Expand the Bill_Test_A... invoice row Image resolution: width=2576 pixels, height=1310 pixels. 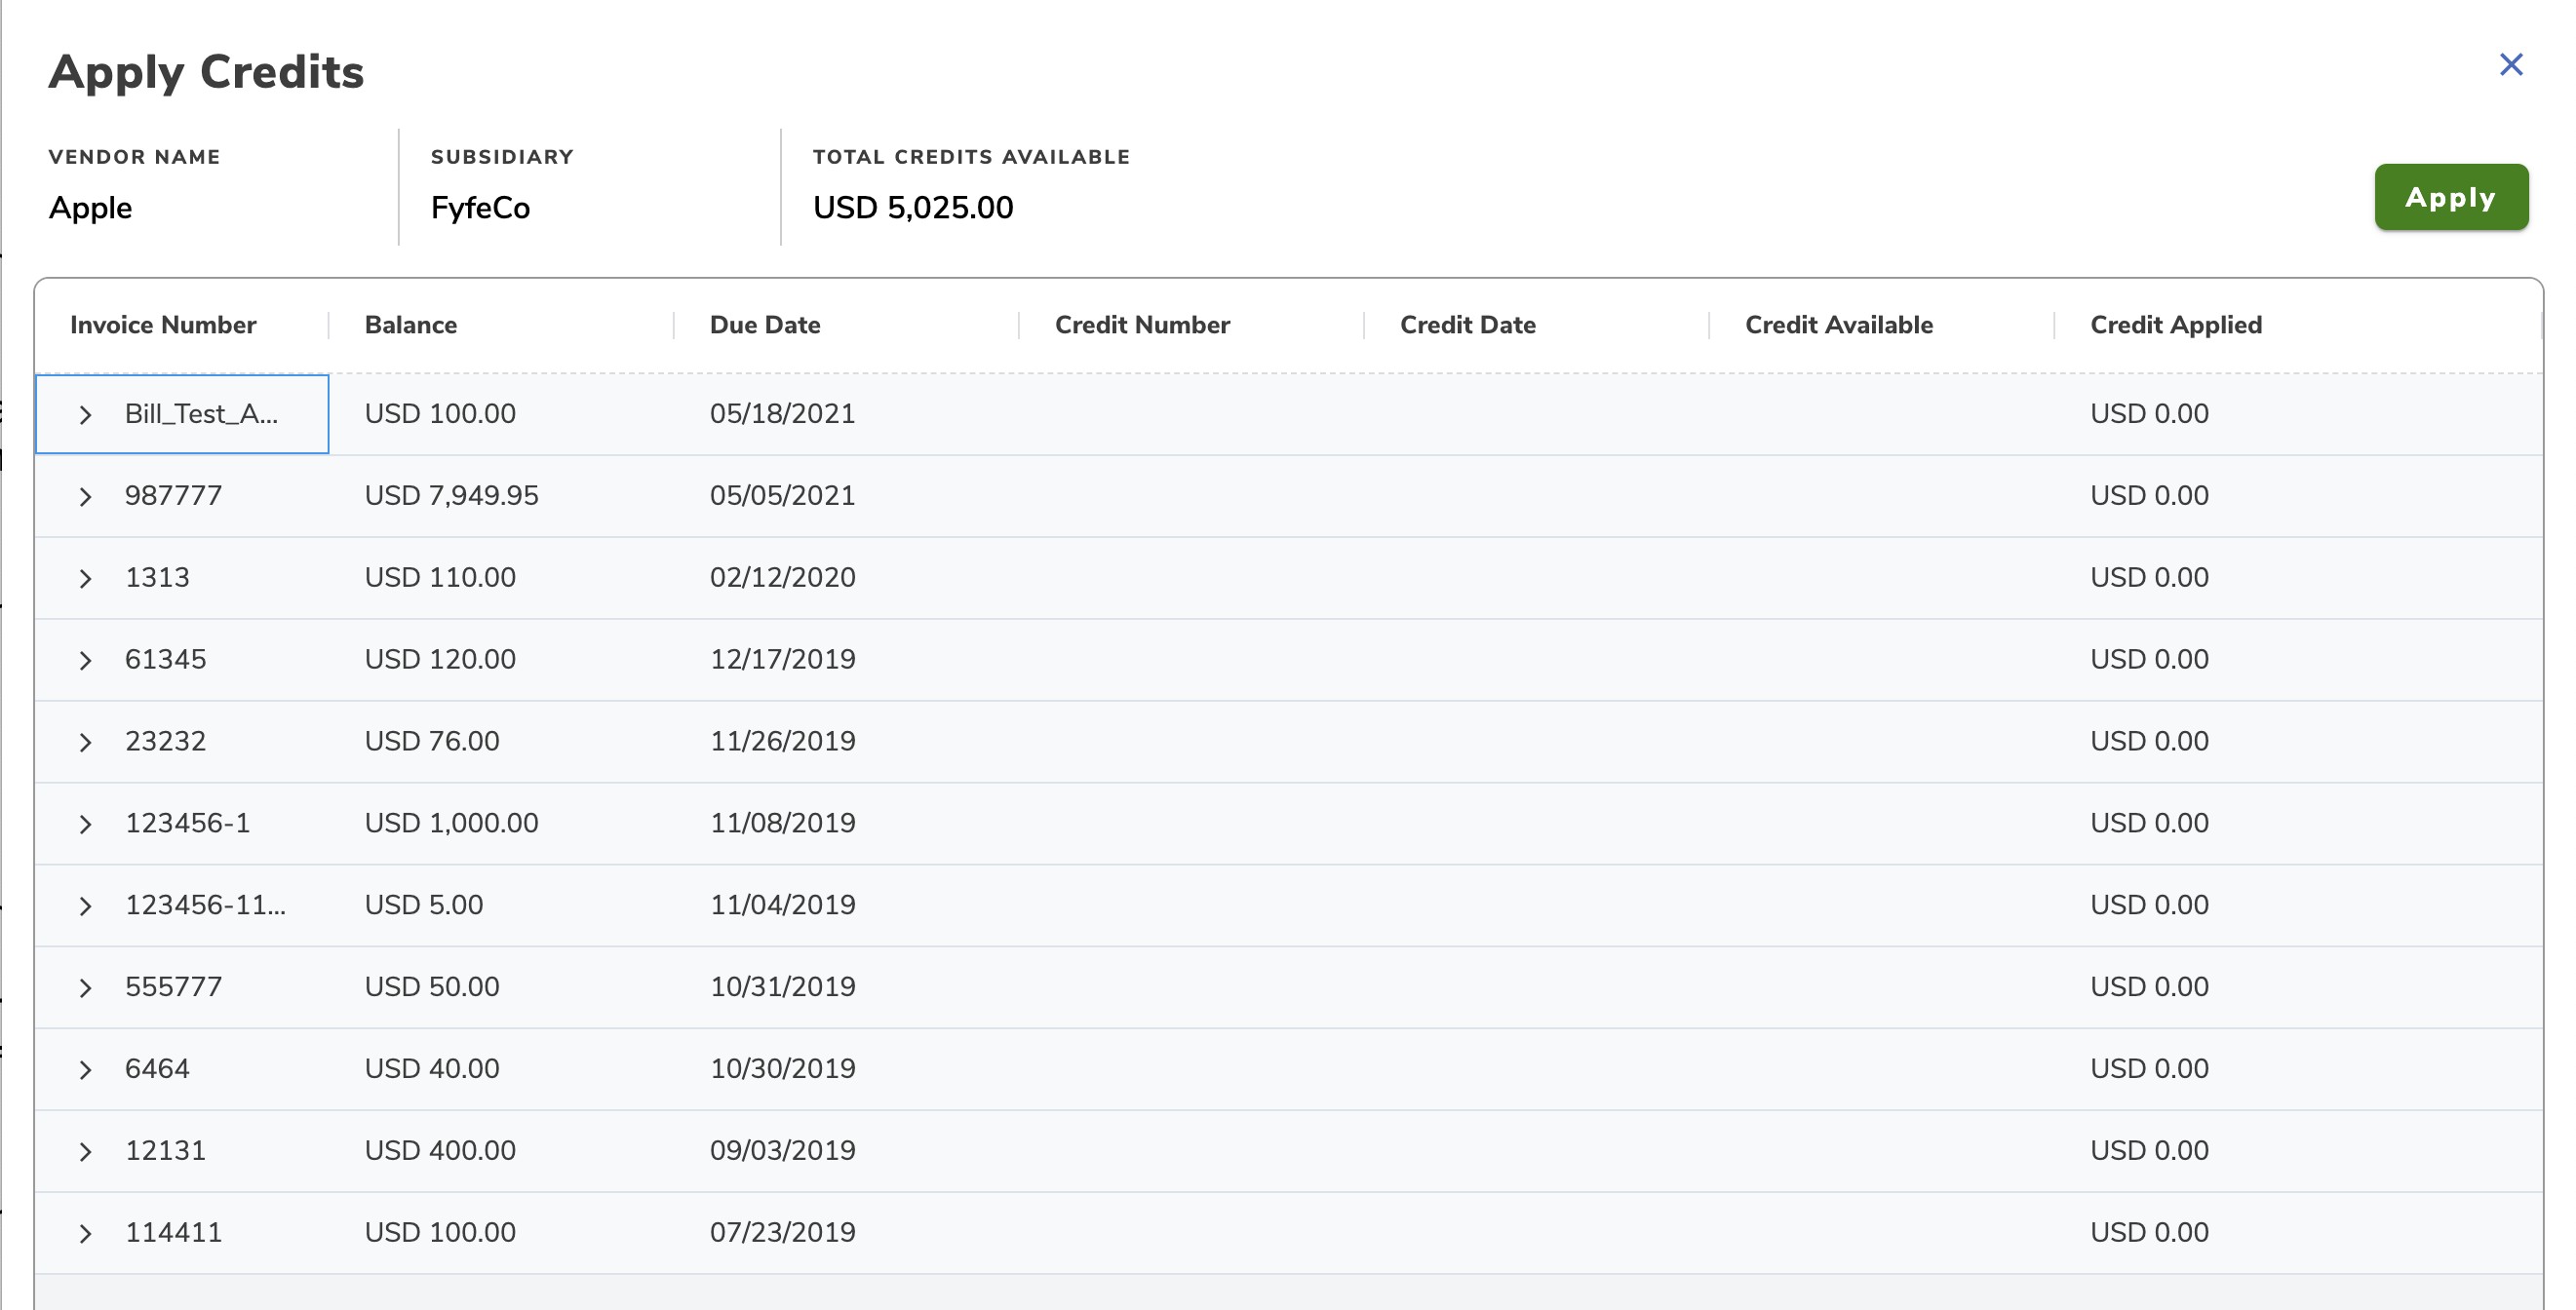coord(85,415)
